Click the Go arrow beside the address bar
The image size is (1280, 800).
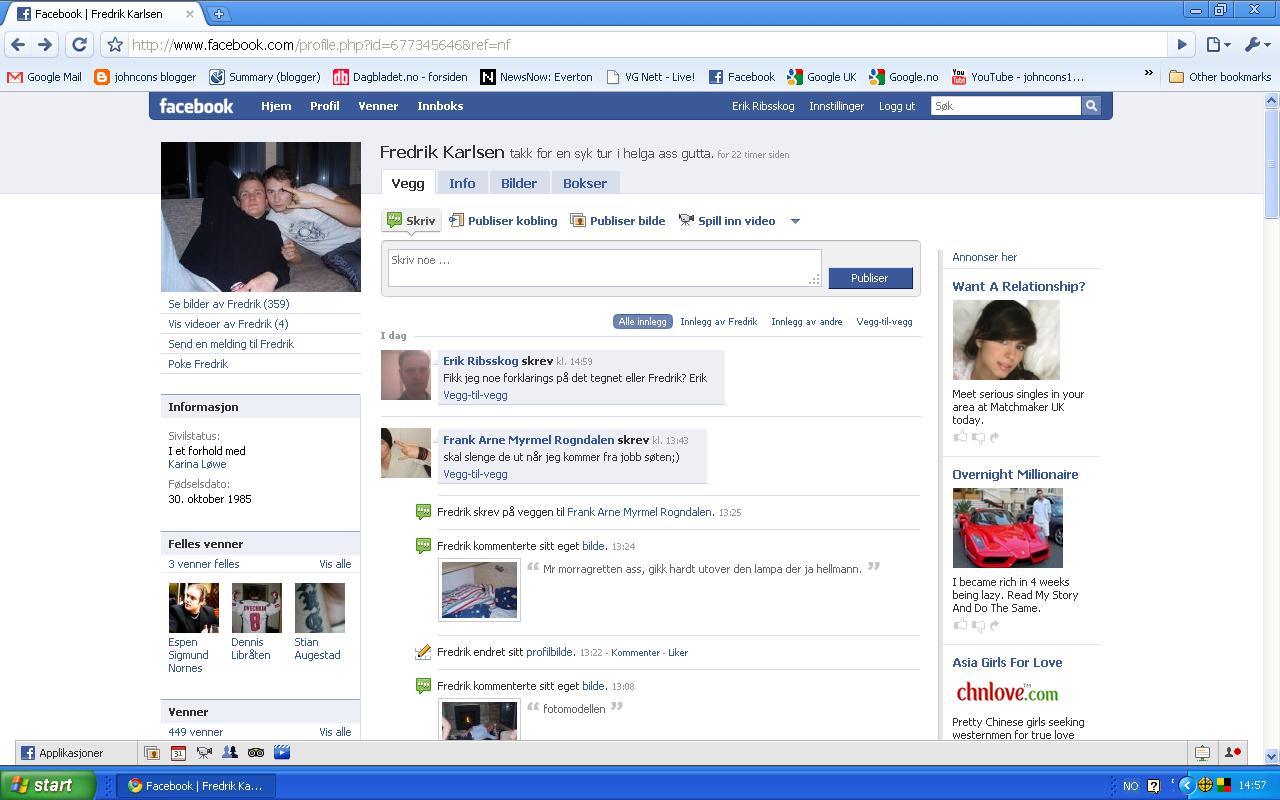(x=1182, y=45)
